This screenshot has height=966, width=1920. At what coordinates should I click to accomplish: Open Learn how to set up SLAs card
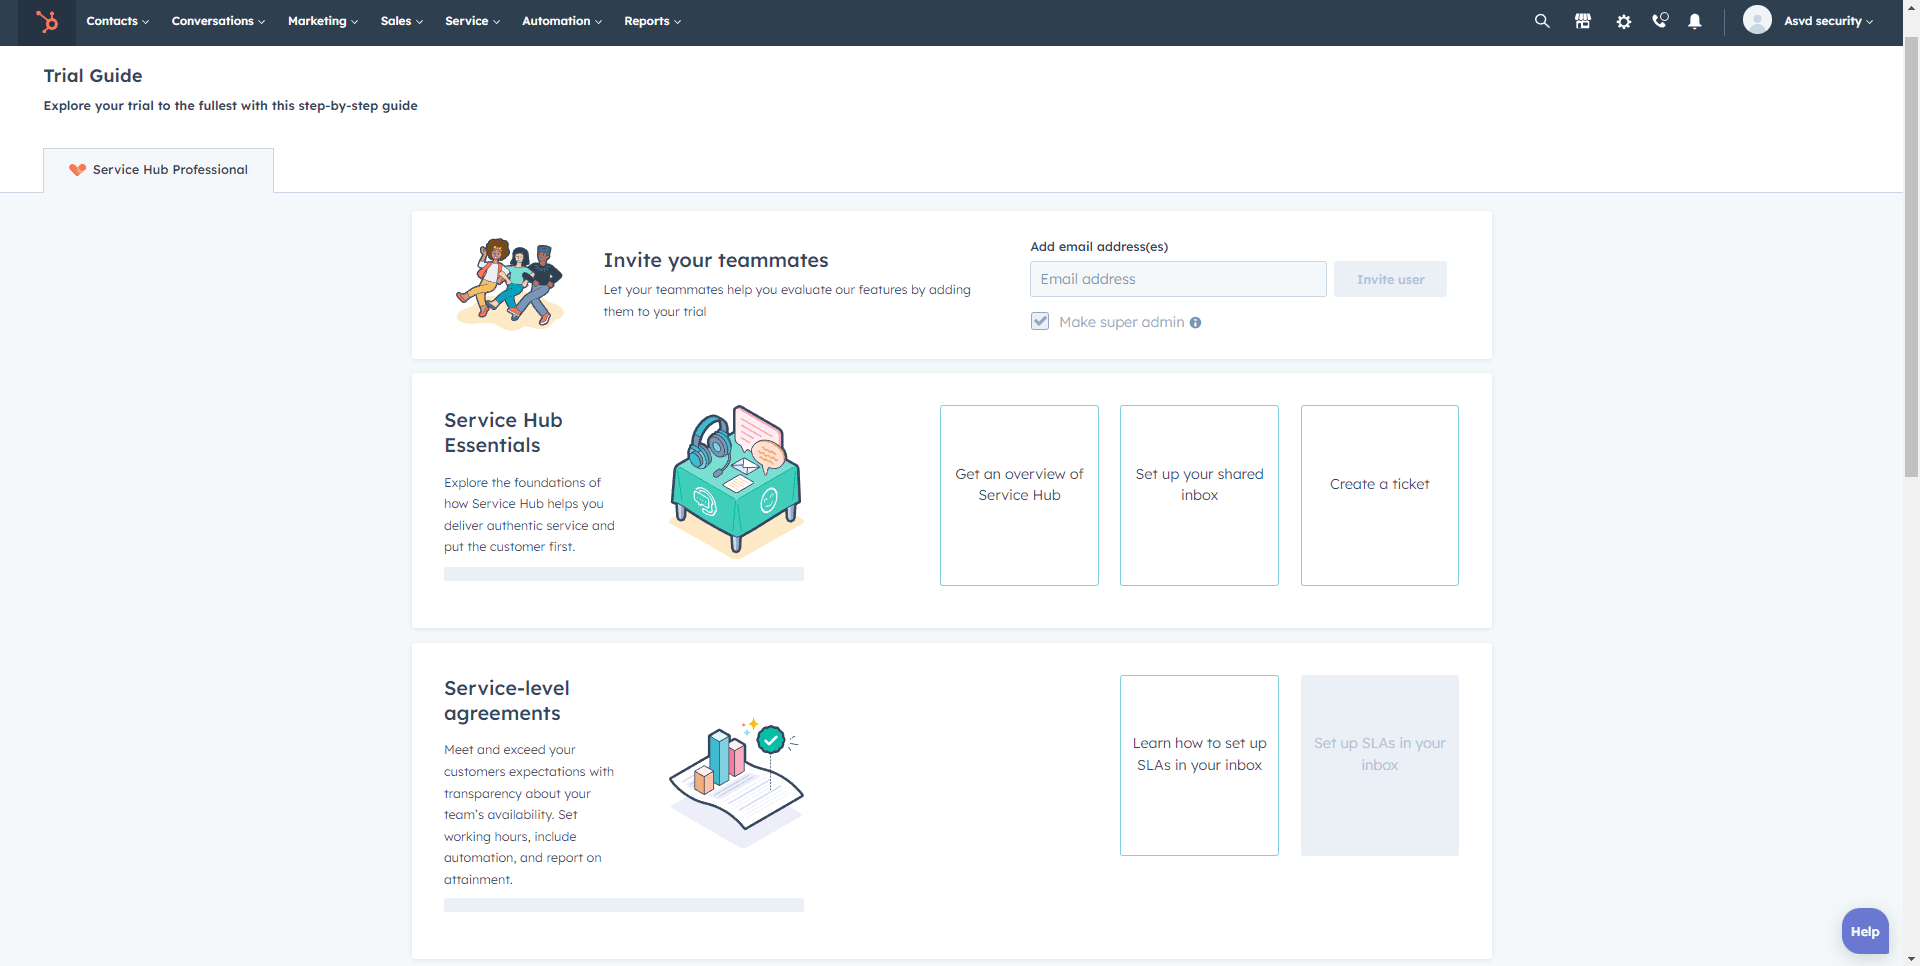click(x=1199, y=765)
